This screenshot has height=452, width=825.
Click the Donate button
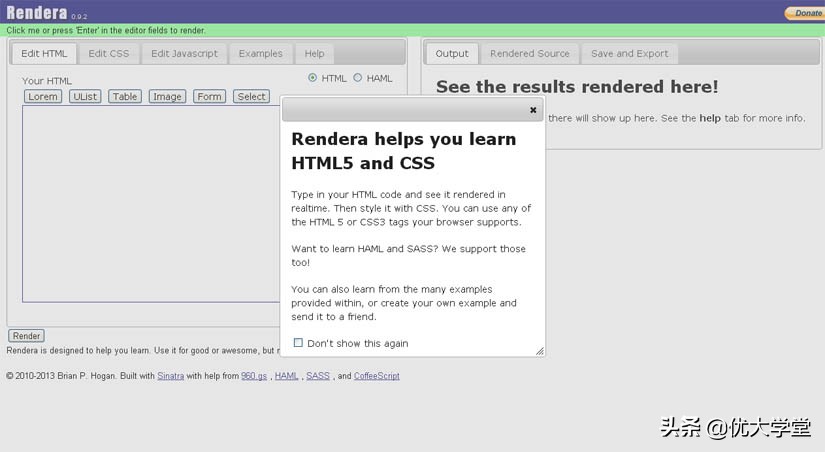tap(805, 13)
